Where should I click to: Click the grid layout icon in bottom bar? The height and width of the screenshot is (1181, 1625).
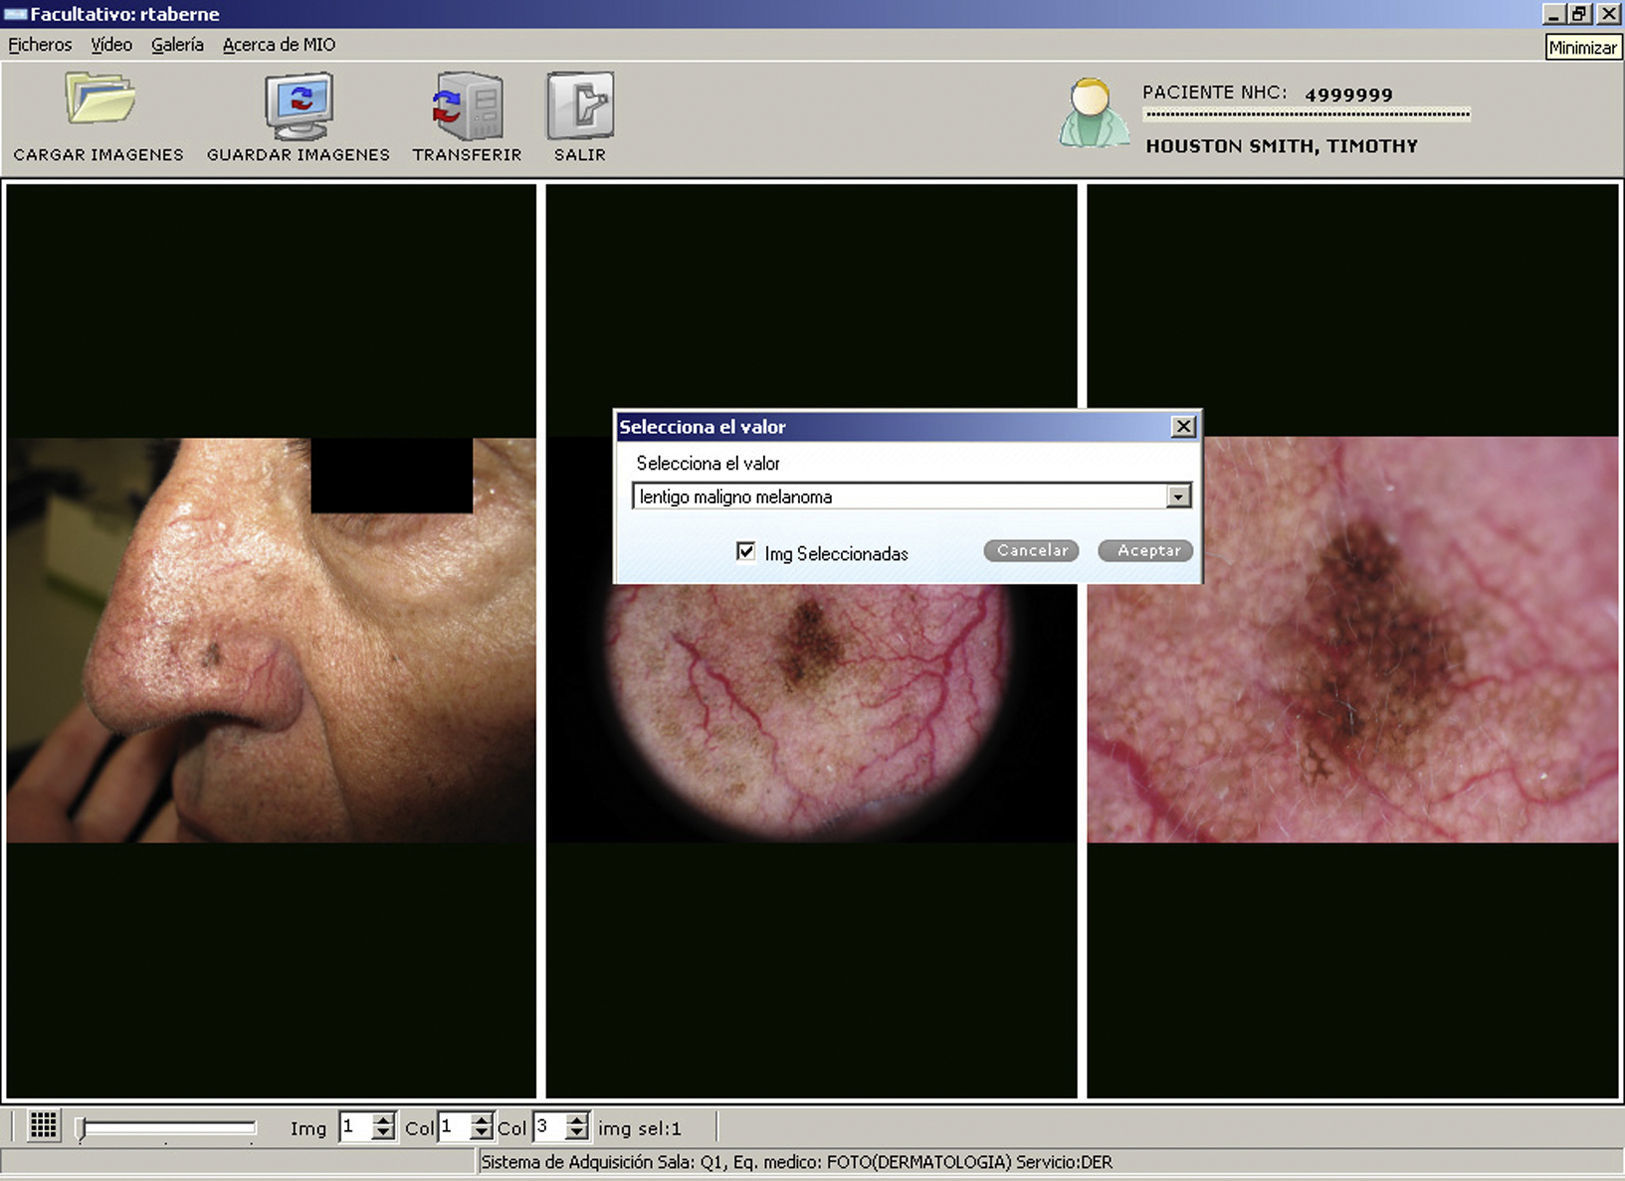43,1126
